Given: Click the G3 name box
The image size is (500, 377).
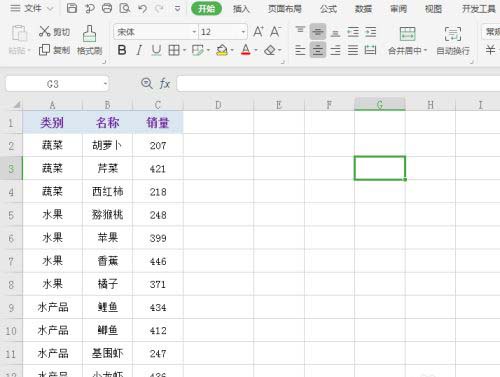Looking at the screenshot, I should coord(53,84).
